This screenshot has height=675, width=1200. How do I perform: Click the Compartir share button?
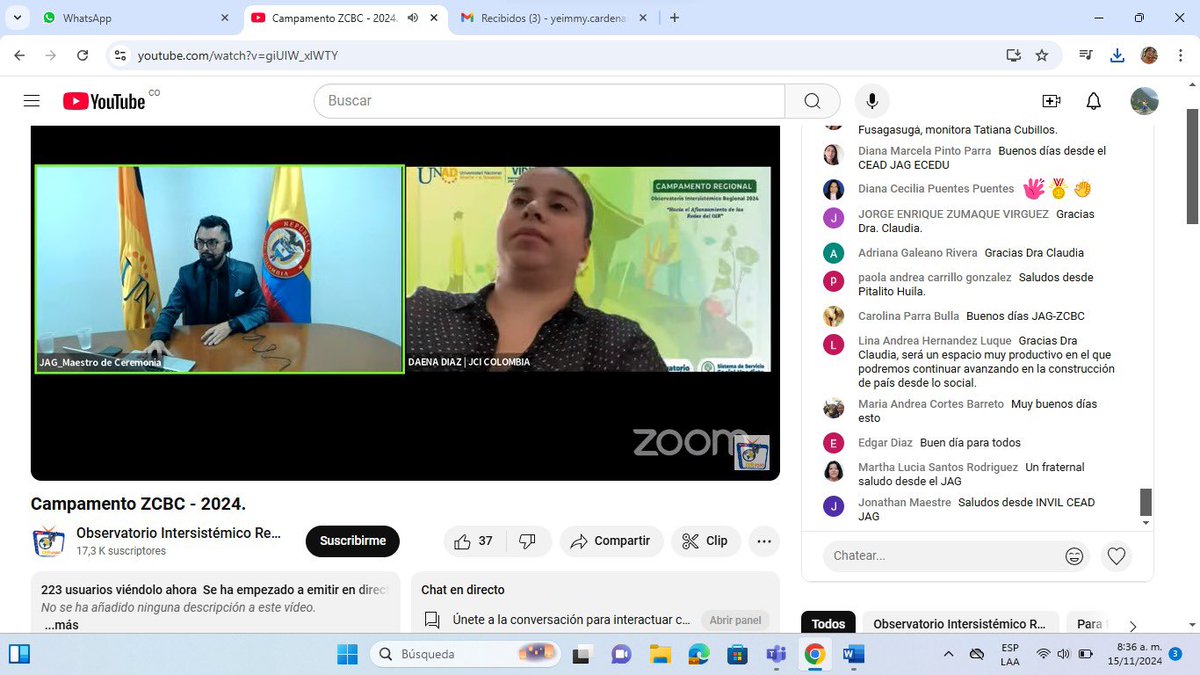[x=611, y=541]
